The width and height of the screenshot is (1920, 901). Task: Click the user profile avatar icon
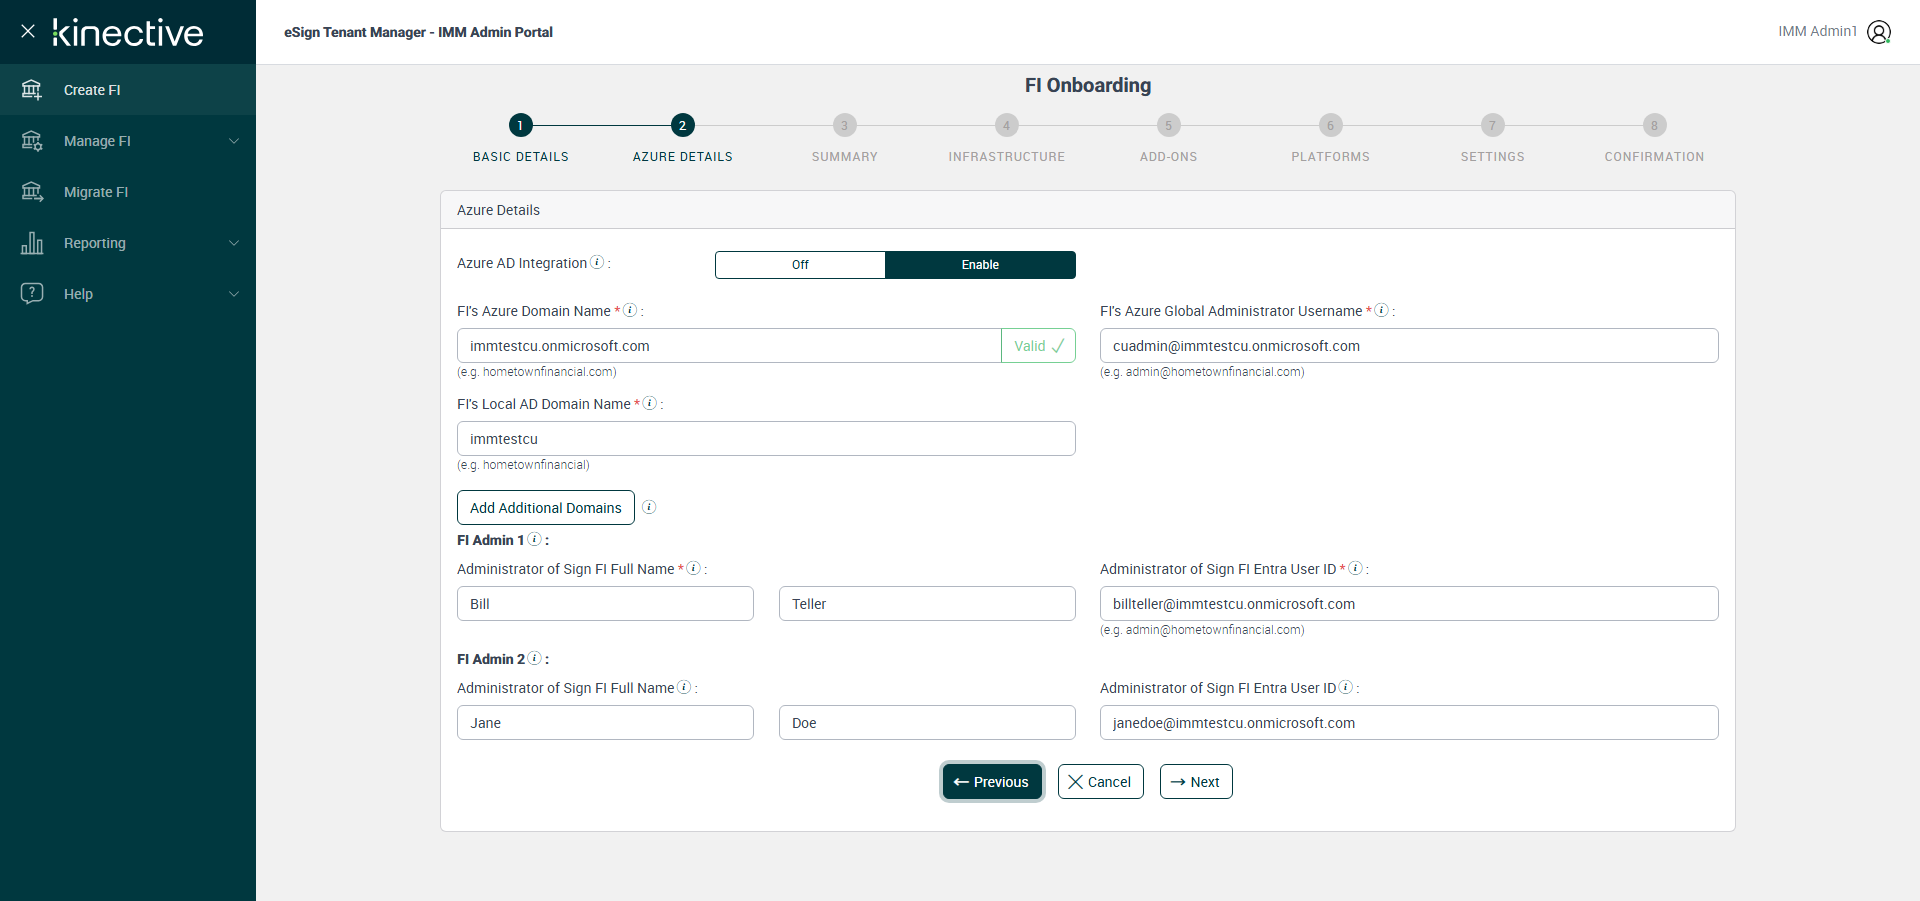click(1879, 32)
